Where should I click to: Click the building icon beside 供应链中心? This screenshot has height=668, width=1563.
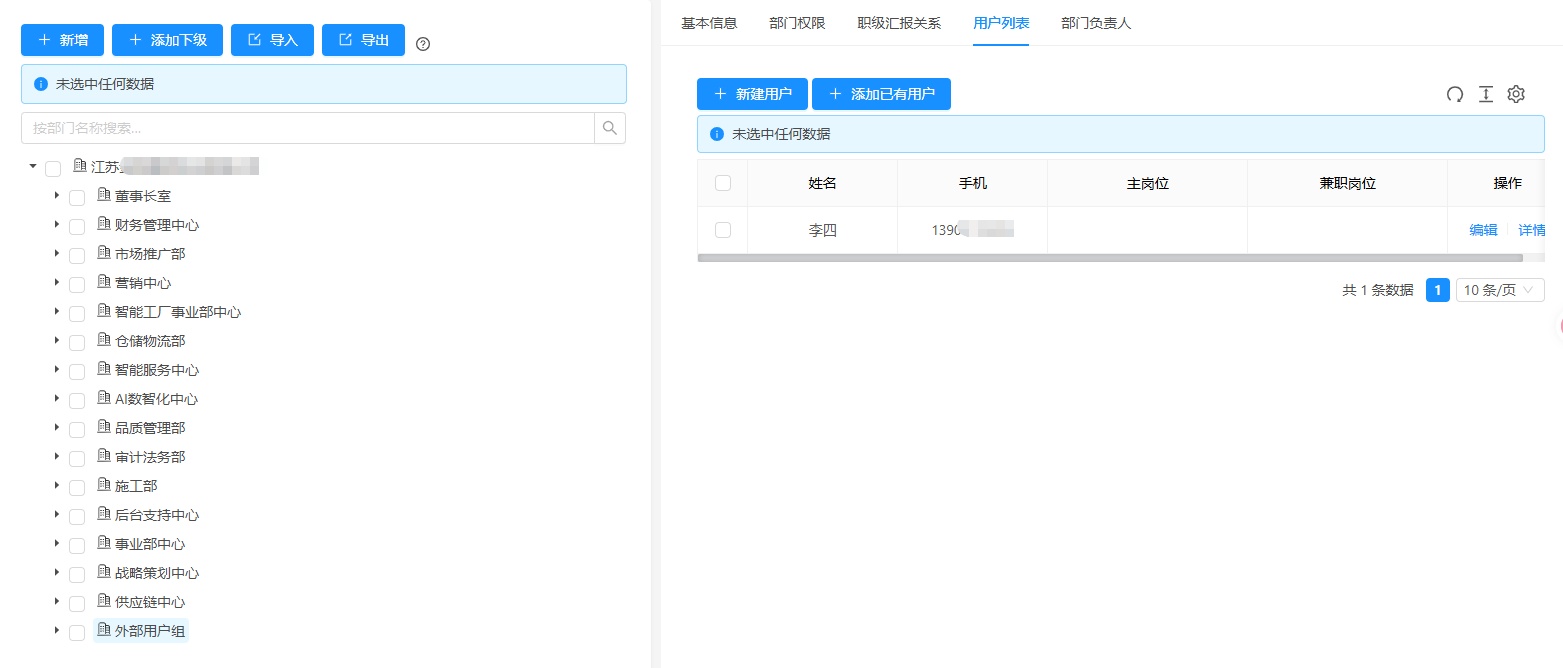coord(103,602)
